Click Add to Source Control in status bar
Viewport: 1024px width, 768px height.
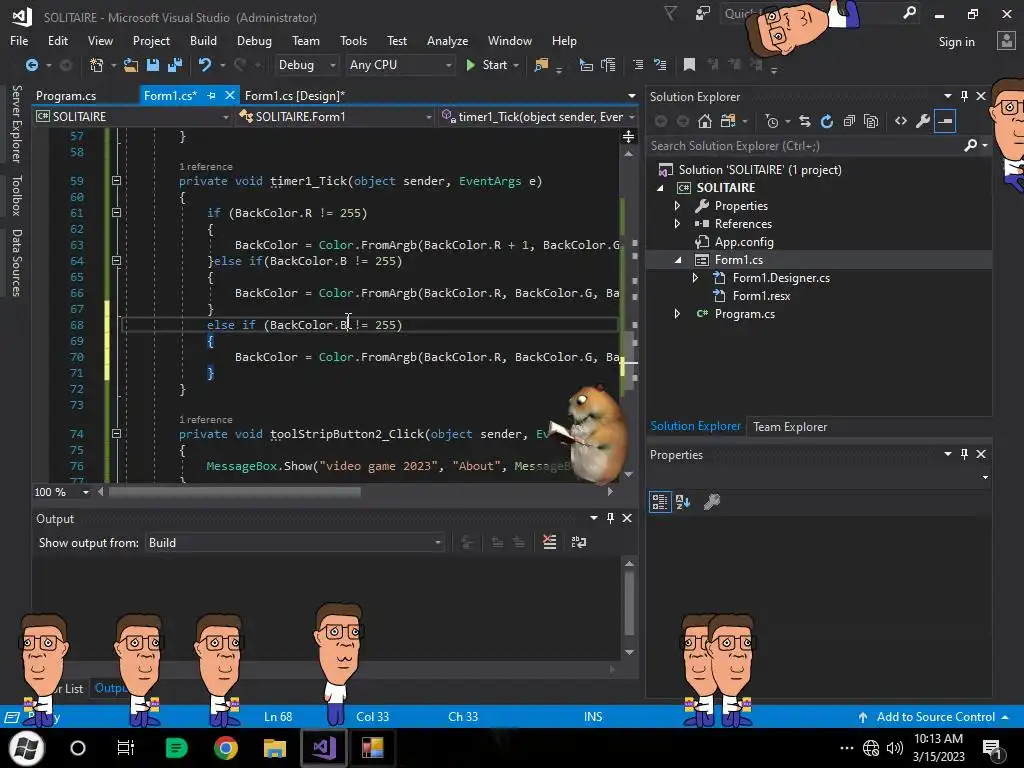pos(935,716)
